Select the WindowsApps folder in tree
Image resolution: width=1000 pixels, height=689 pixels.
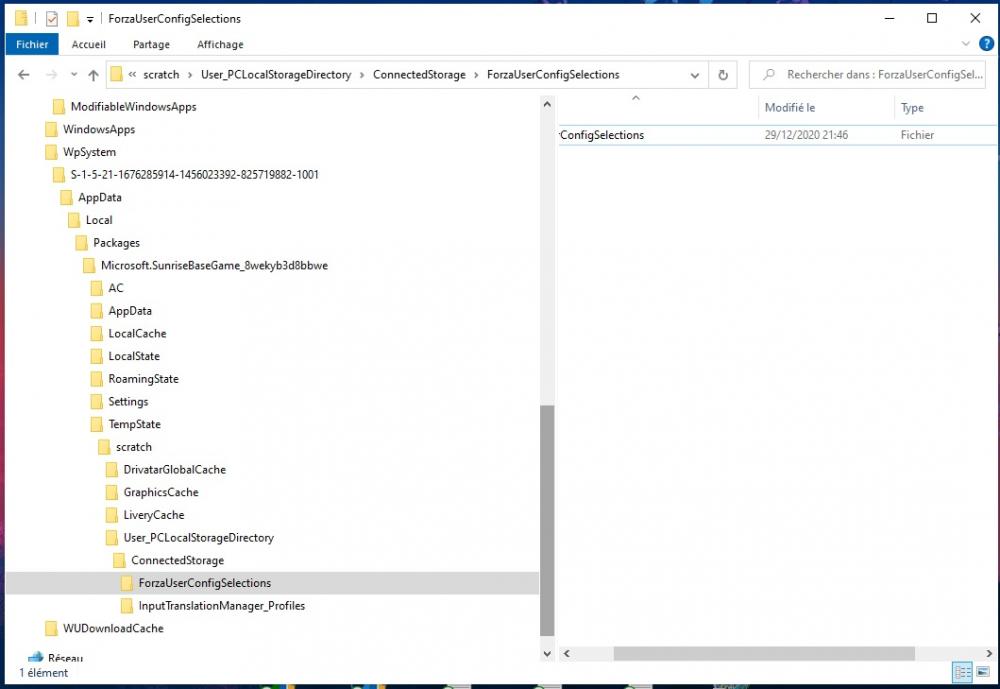point(99,130)
